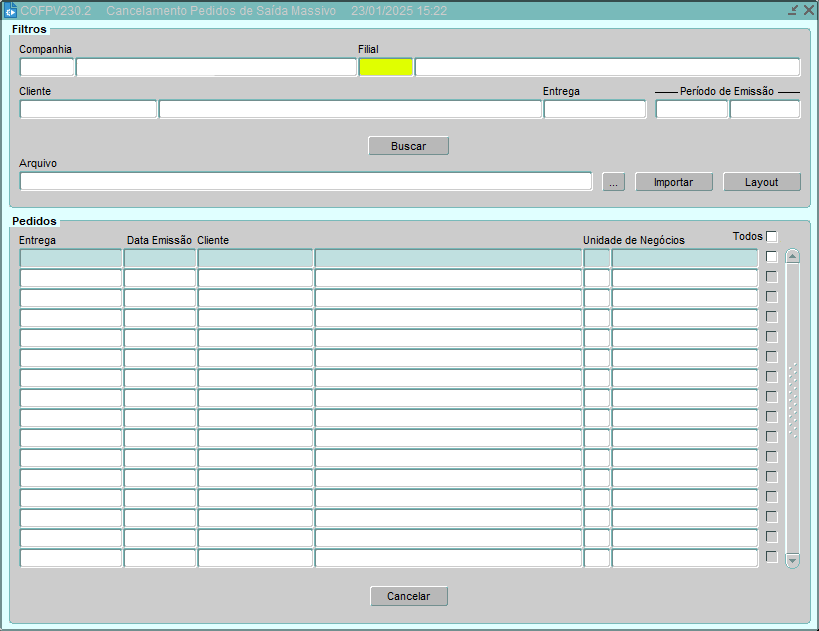Screen dimensions: 819x631
Task: Click the scroll down arrow in Pedidos list
Action: click(x=792, y=561)
